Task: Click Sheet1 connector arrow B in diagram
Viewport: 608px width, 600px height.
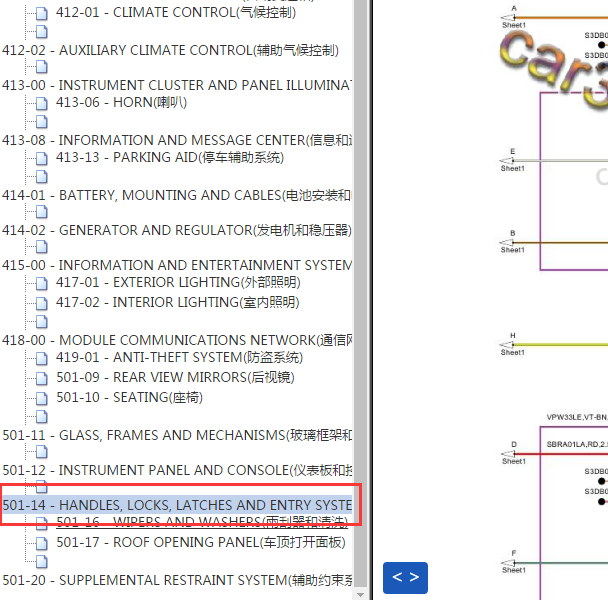Action: 508,242
